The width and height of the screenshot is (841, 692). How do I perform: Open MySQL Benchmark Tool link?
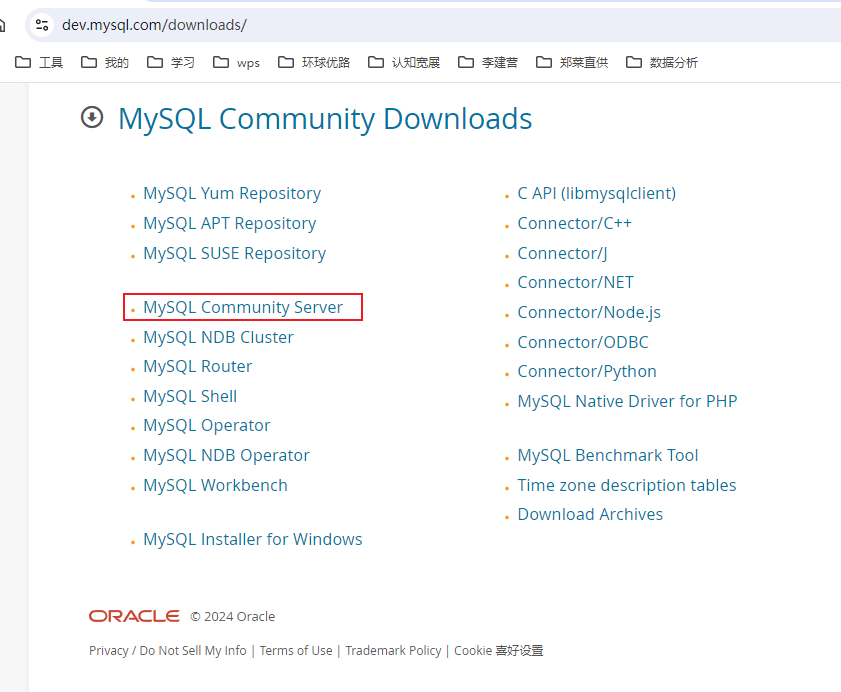(x=608, y=455)
